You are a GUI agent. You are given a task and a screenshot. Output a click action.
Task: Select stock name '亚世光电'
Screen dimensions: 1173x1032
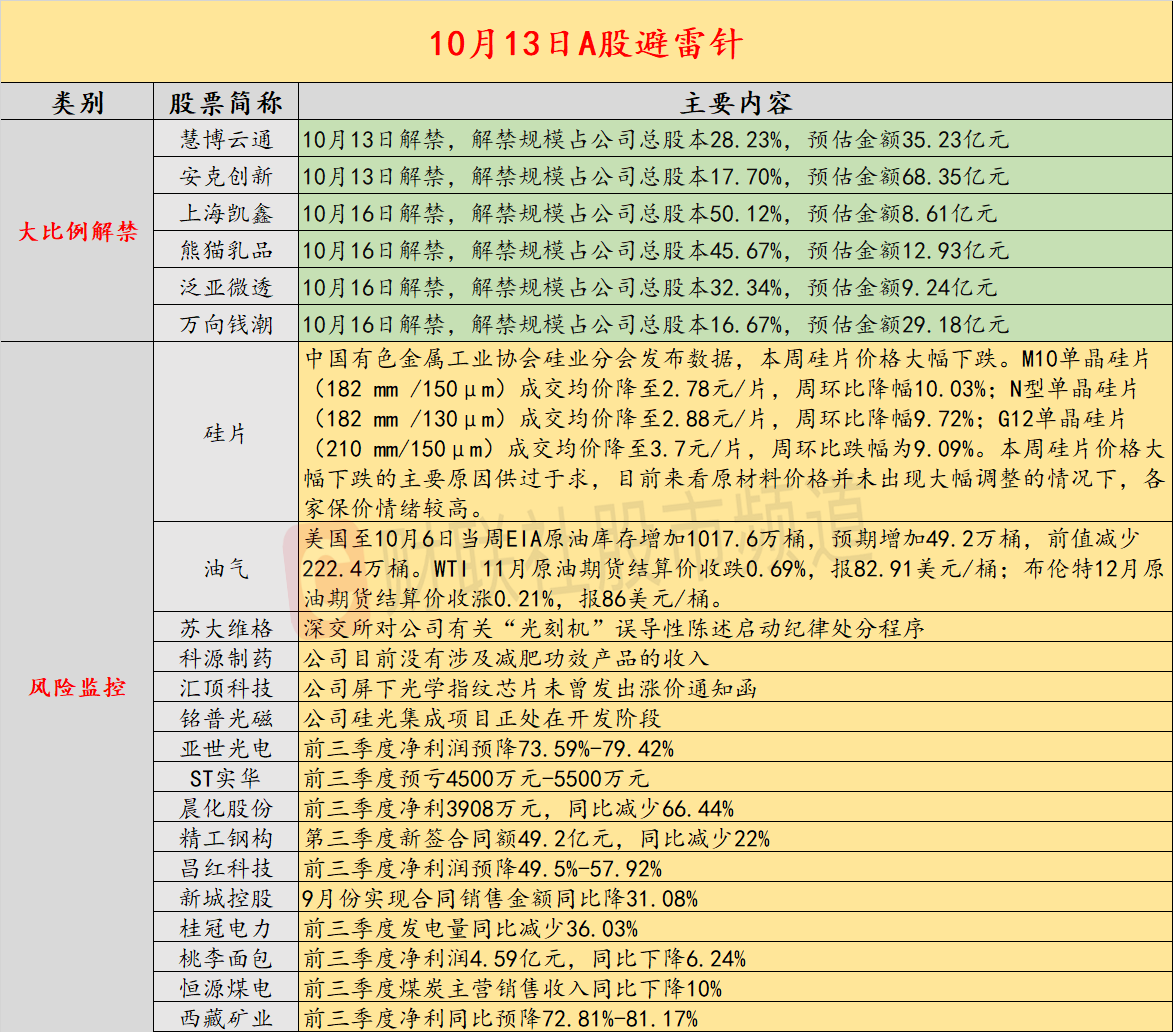click(x=226, y=748)
